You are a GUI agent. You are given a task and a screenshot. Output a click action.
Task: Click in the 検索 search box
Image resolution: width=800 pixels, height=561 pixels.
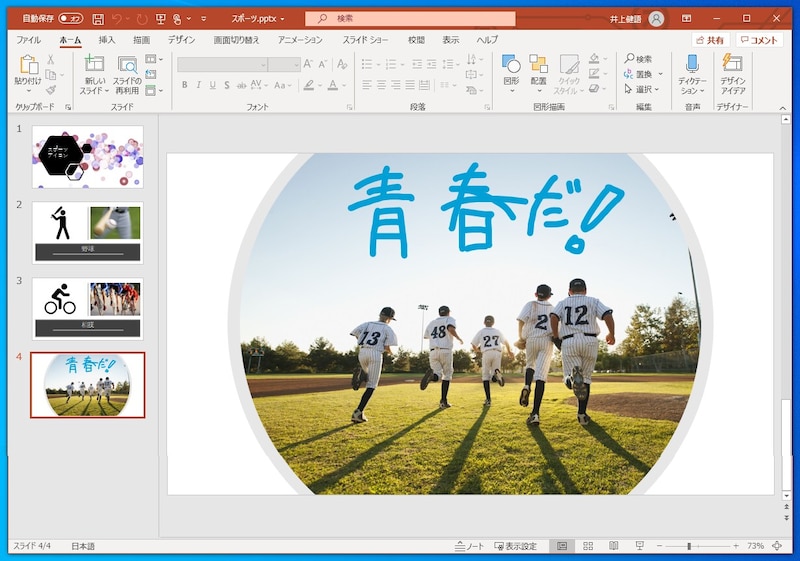(410, 19)
